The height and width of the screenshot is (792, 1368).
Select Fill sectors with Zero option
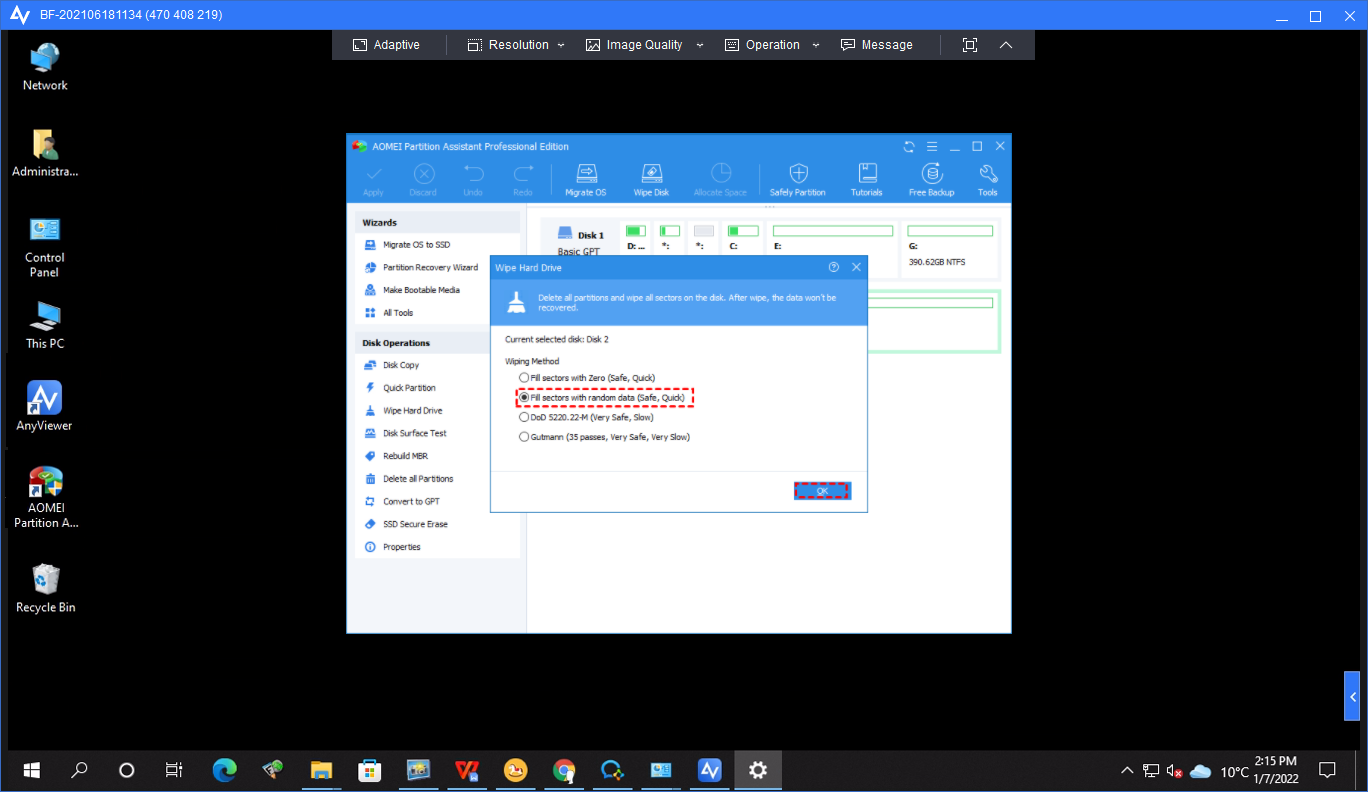point(524,378)
